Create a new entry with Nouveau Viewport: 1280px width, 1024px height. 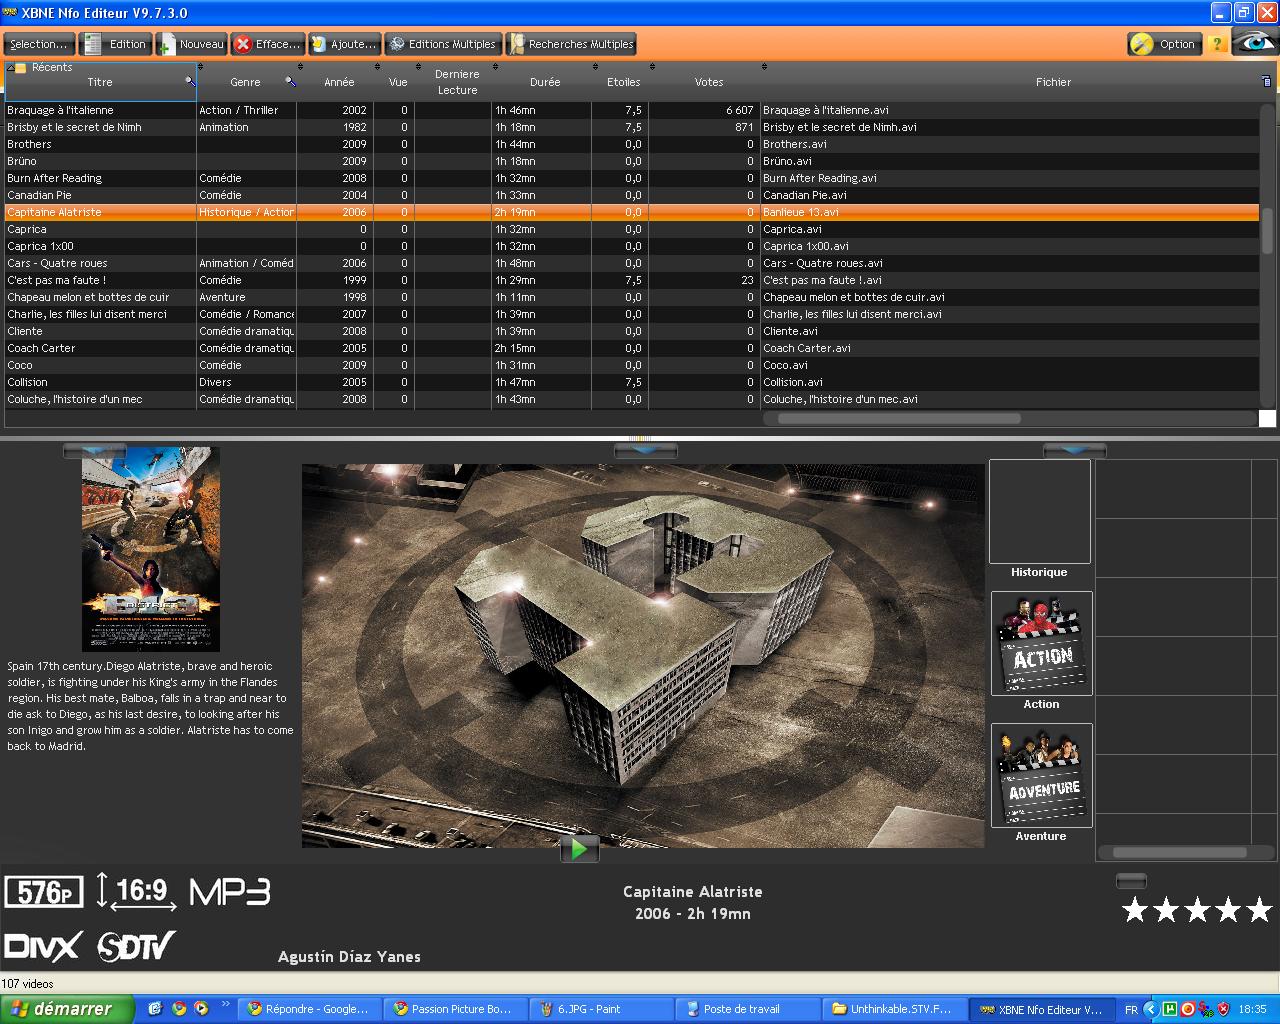click(x=191, y=44)
